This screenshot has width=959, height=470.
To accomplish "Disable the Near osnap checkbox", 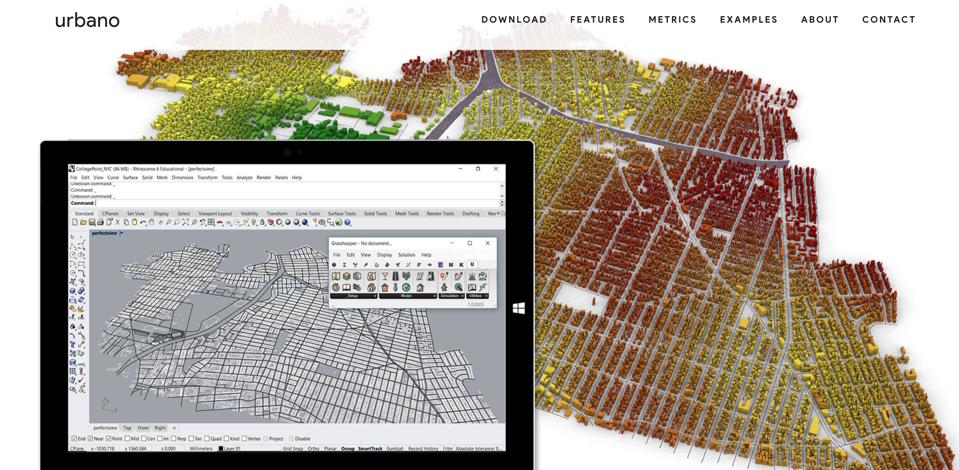I will click(92, 438).
